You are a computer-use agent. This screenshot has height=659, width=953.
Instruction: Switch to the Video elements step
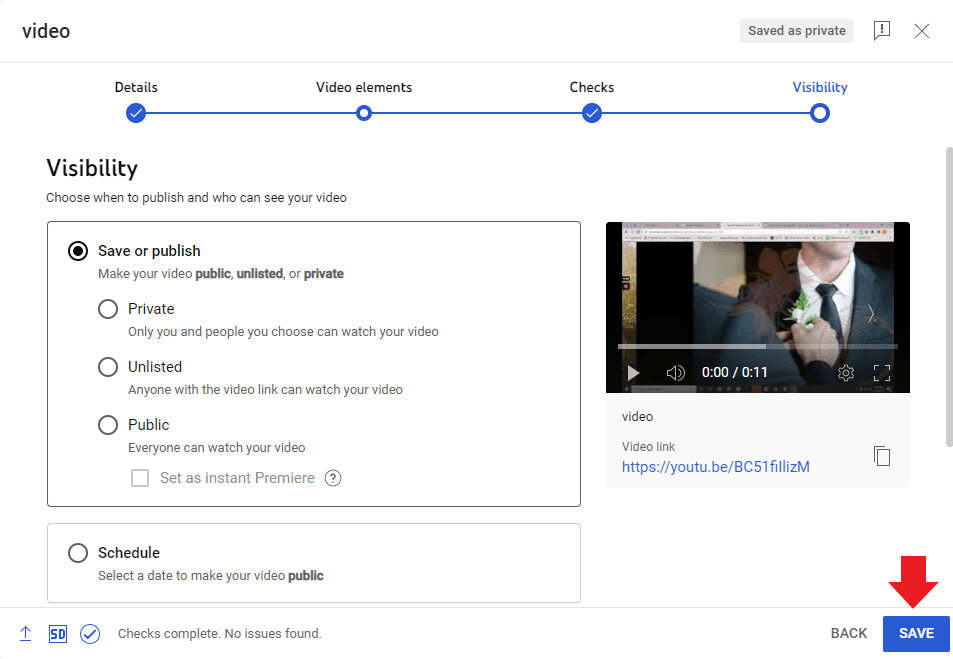(x=364, y=113)
